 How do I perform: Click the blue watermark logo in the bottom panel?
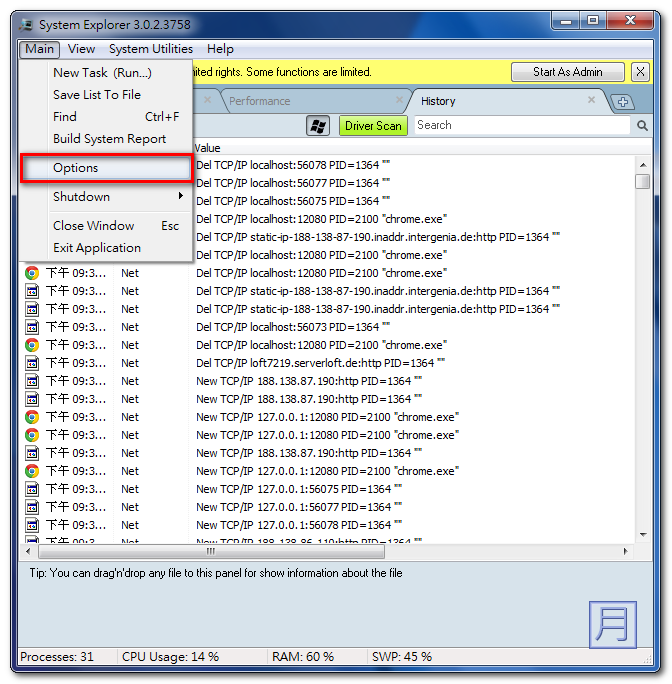613,624
